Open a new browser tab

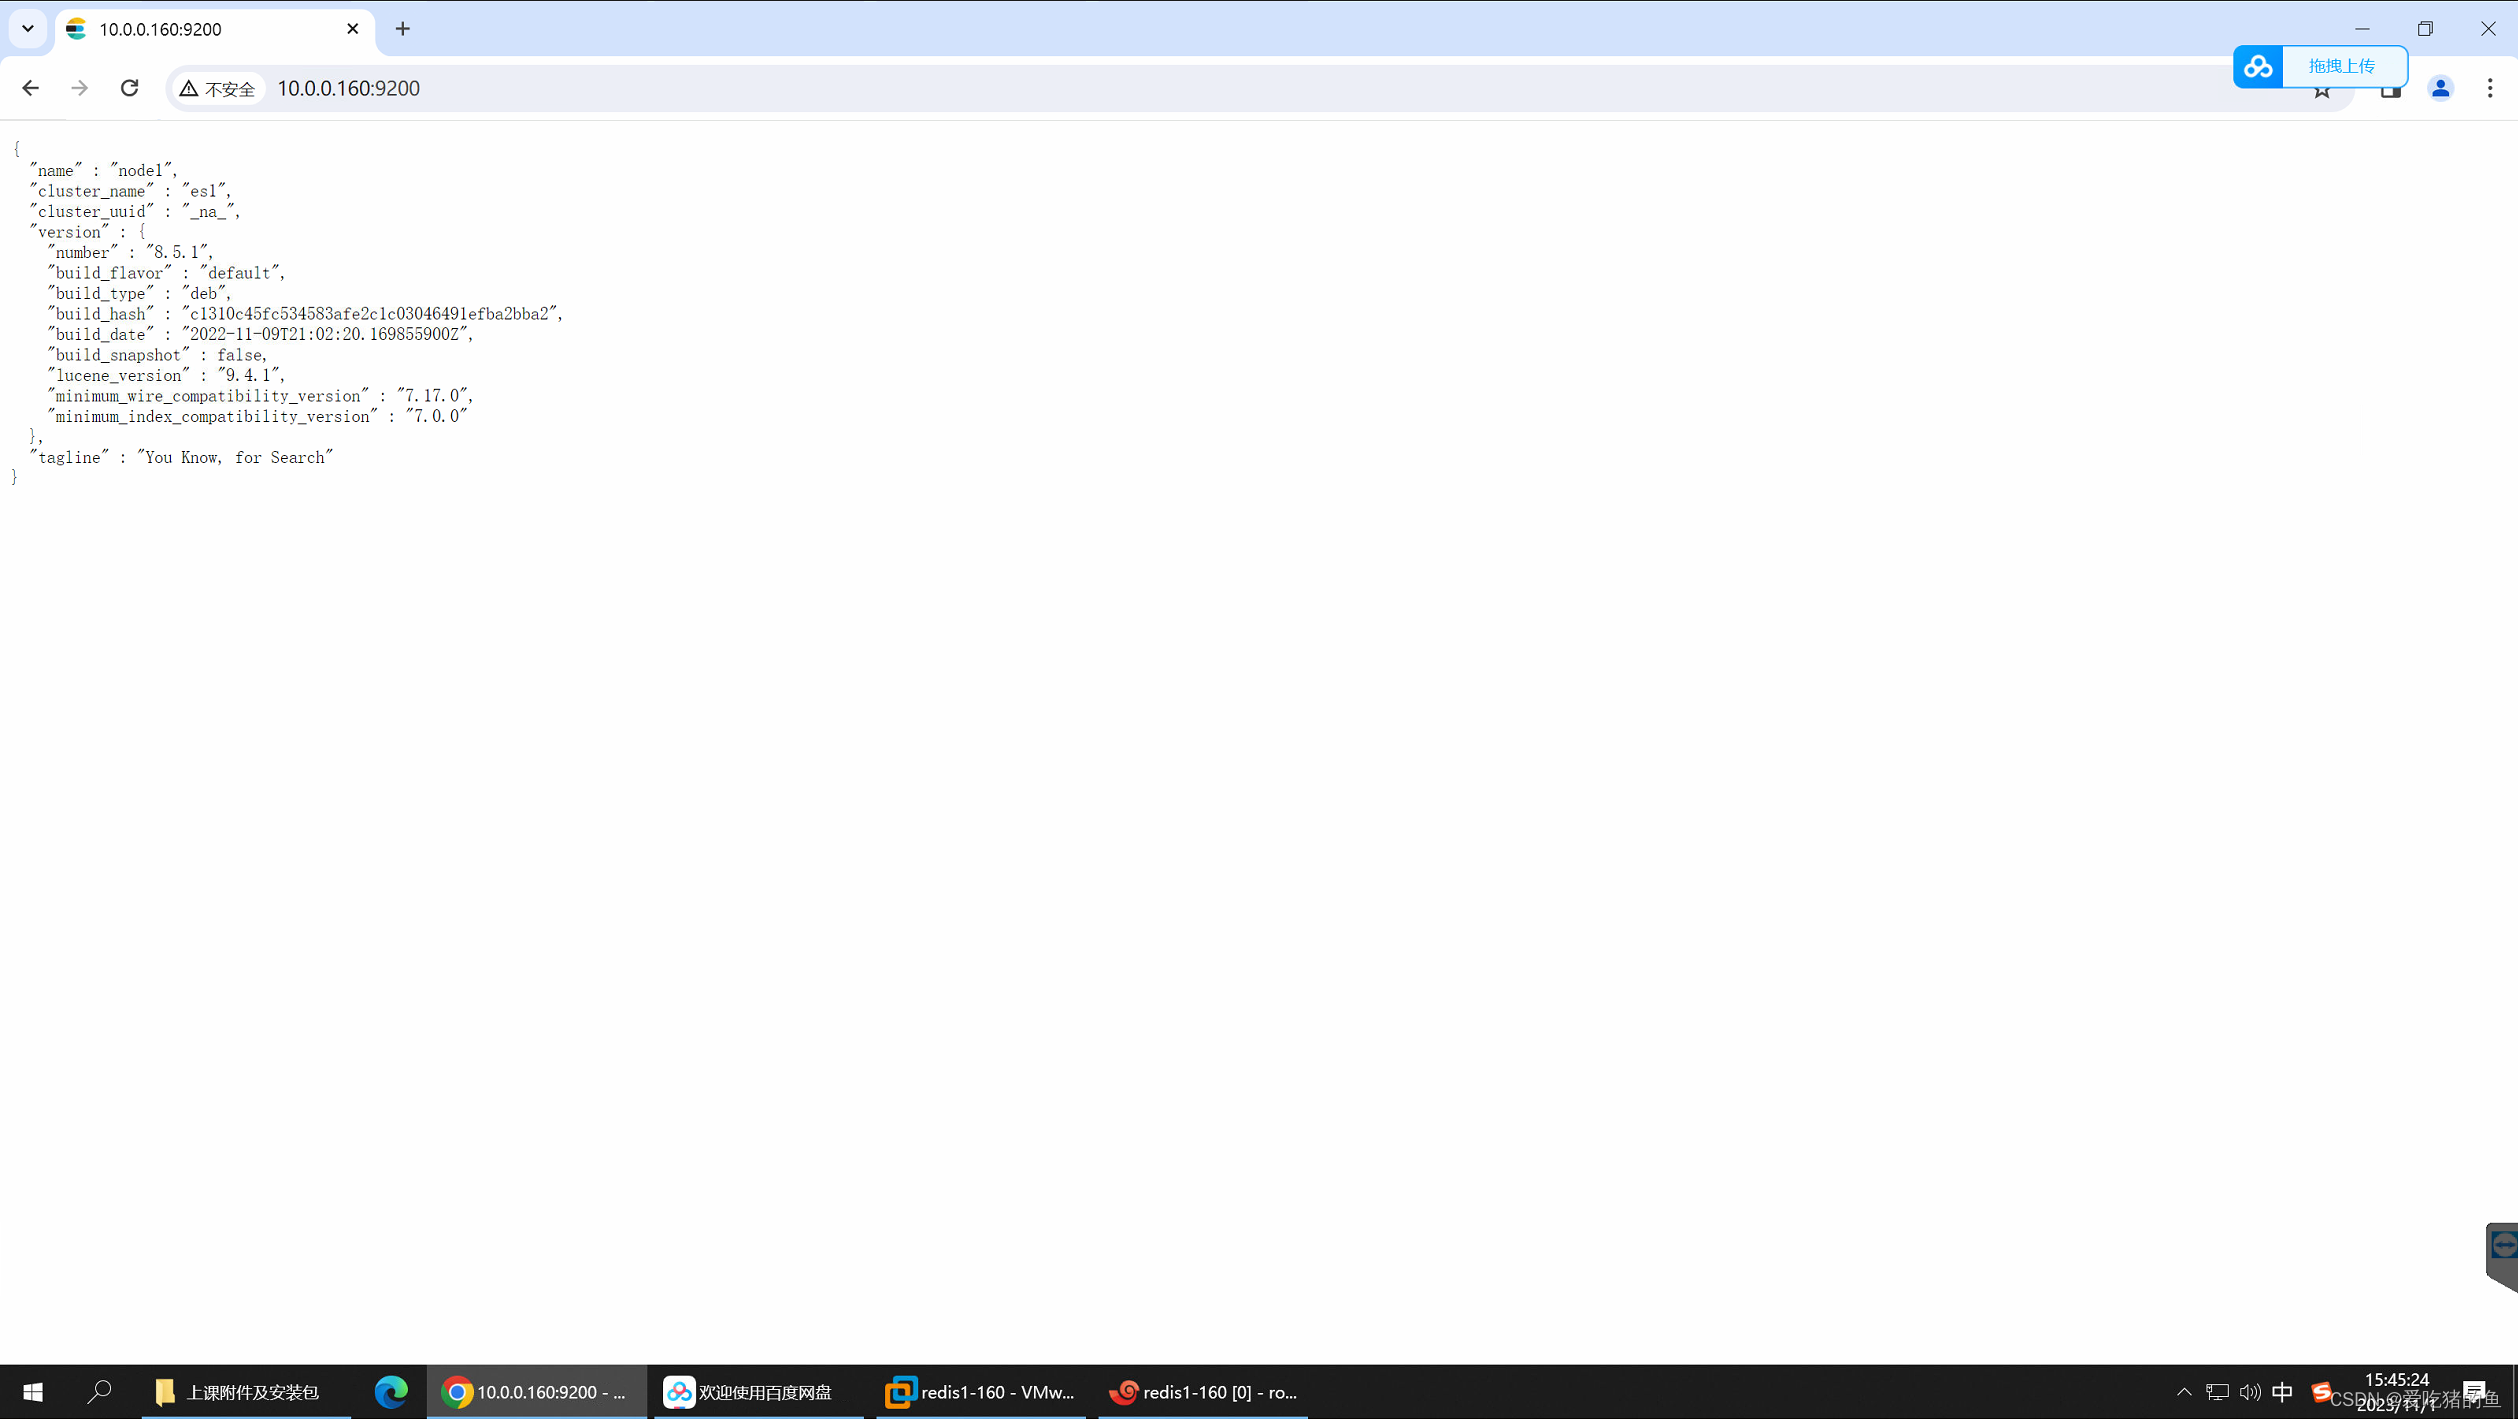pyautogui.click(x=402, y=29)
